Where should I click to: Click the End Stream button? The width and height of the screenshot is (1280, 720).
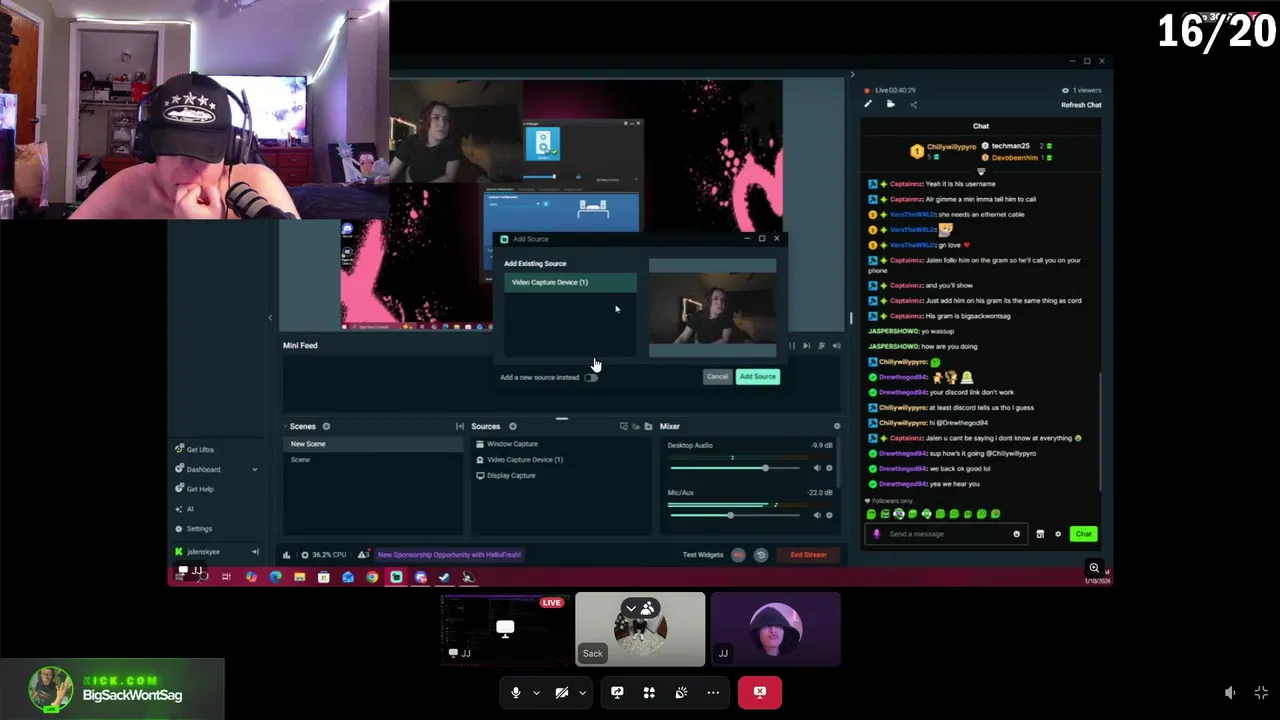808,555
